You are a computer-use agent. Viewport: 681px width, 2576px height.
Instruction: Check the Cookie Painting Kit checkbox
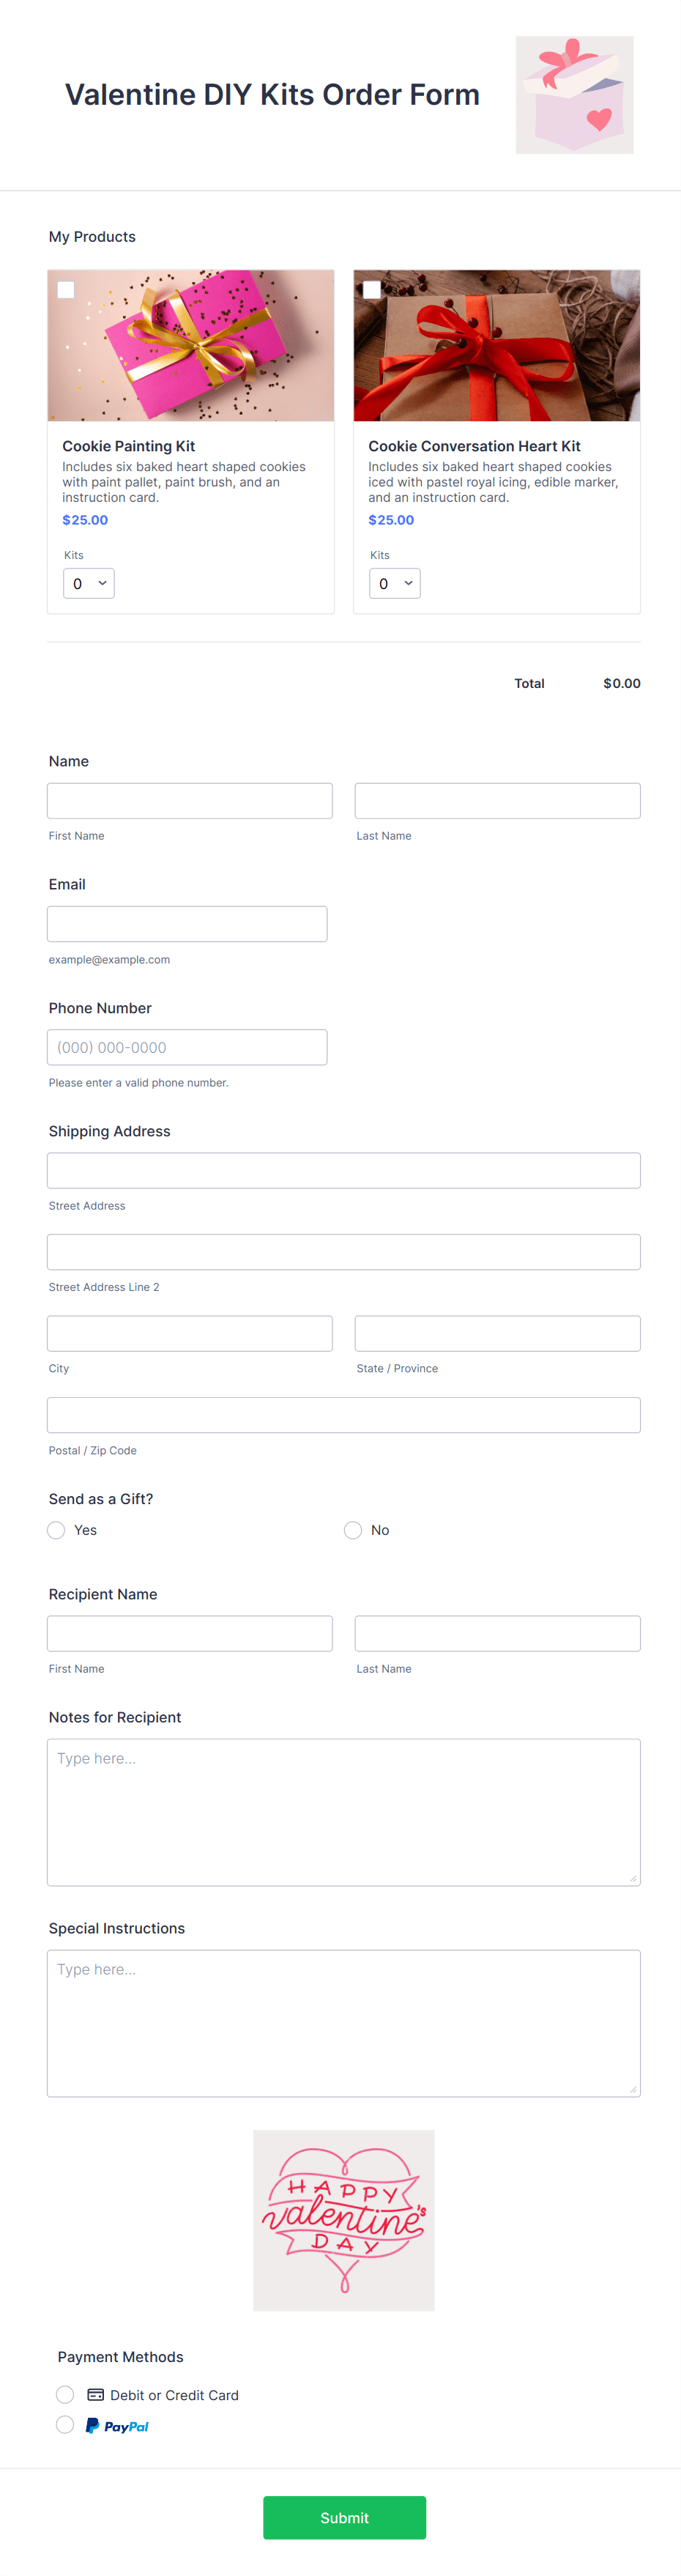[x=67, y=290]
